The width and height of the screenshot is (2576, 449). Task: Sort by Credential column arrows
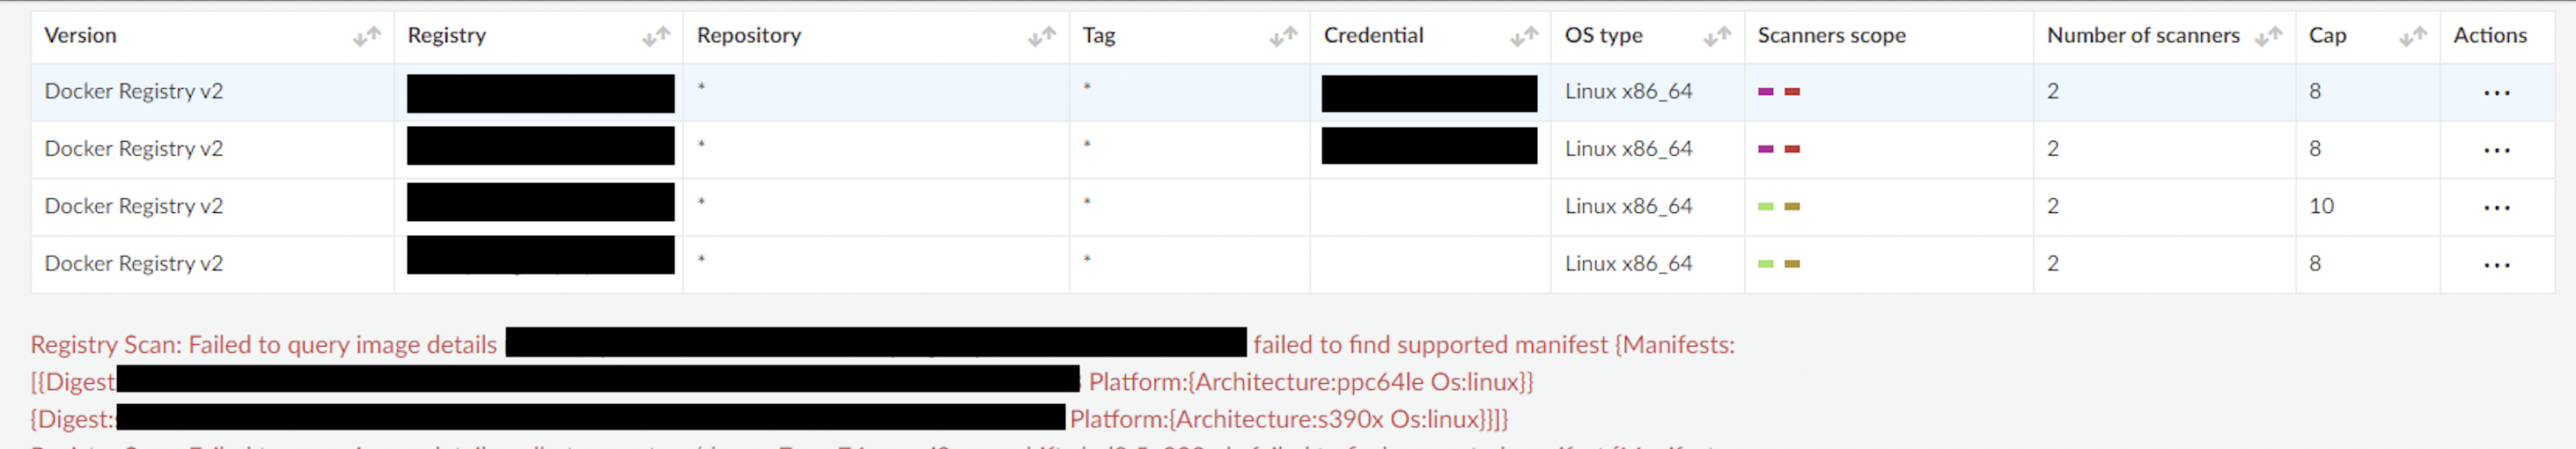click(1524, 37)
